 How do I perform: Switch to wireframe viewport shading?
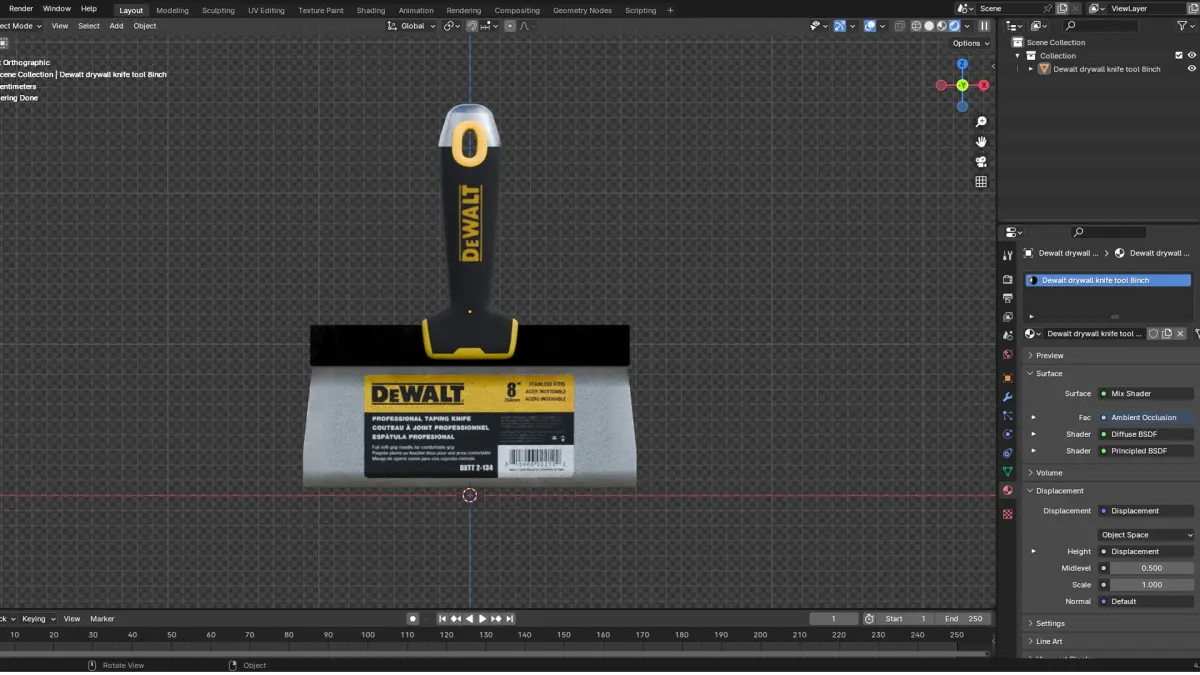[x=916, y=26]
